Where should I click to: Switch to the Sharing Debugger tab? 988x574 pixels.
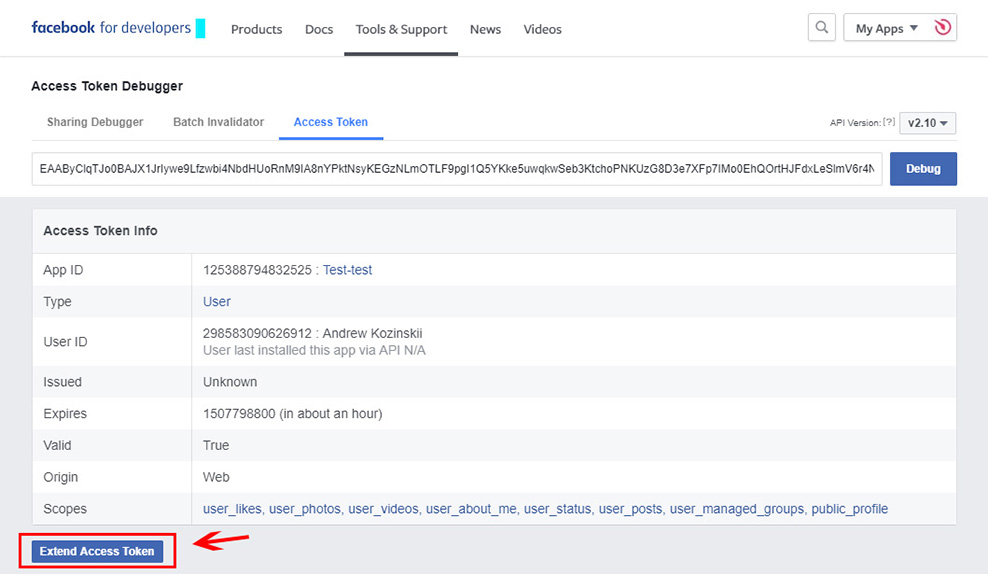click(95, 122)
